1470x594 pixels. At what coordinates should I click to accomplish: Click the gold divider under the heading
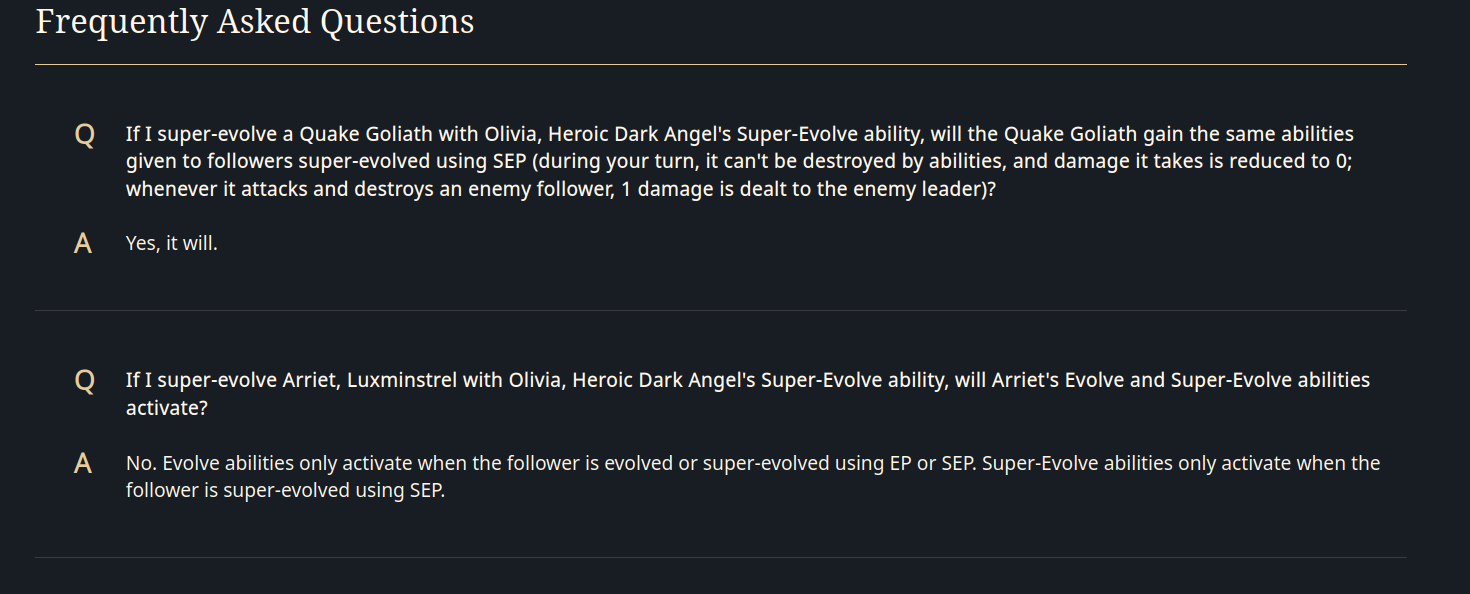[x=721, y=64]
